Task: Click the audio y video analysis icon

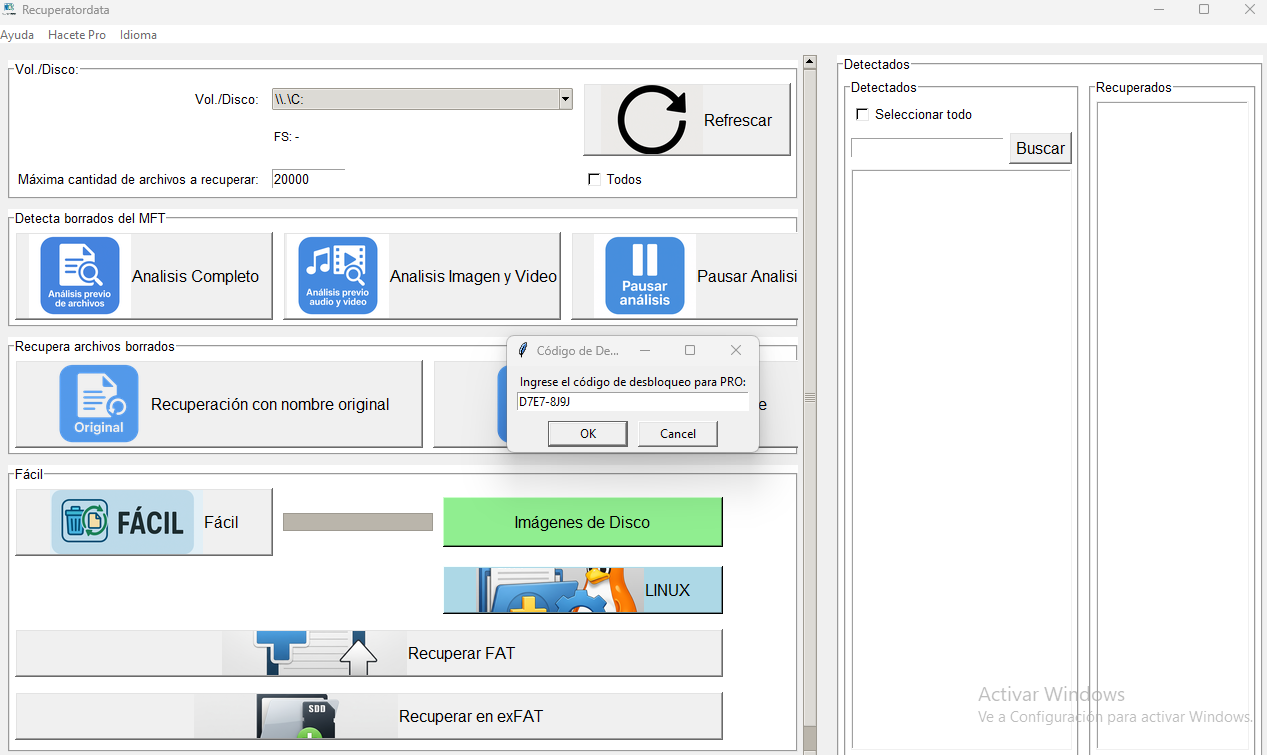Action: pos(338,276)
